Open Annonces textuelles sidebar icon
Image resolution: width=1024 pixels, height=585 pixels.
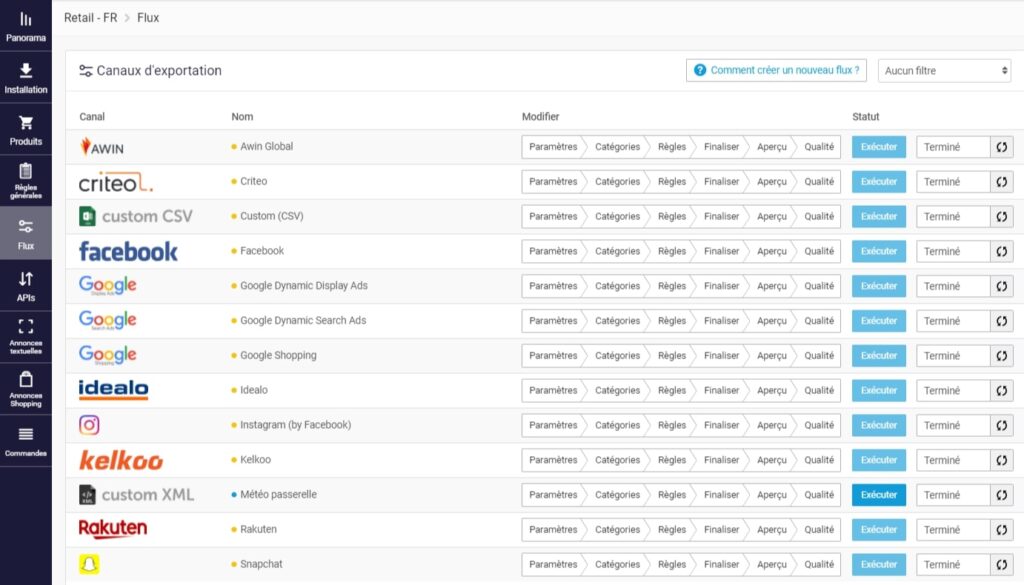click(x=25, y=327)
